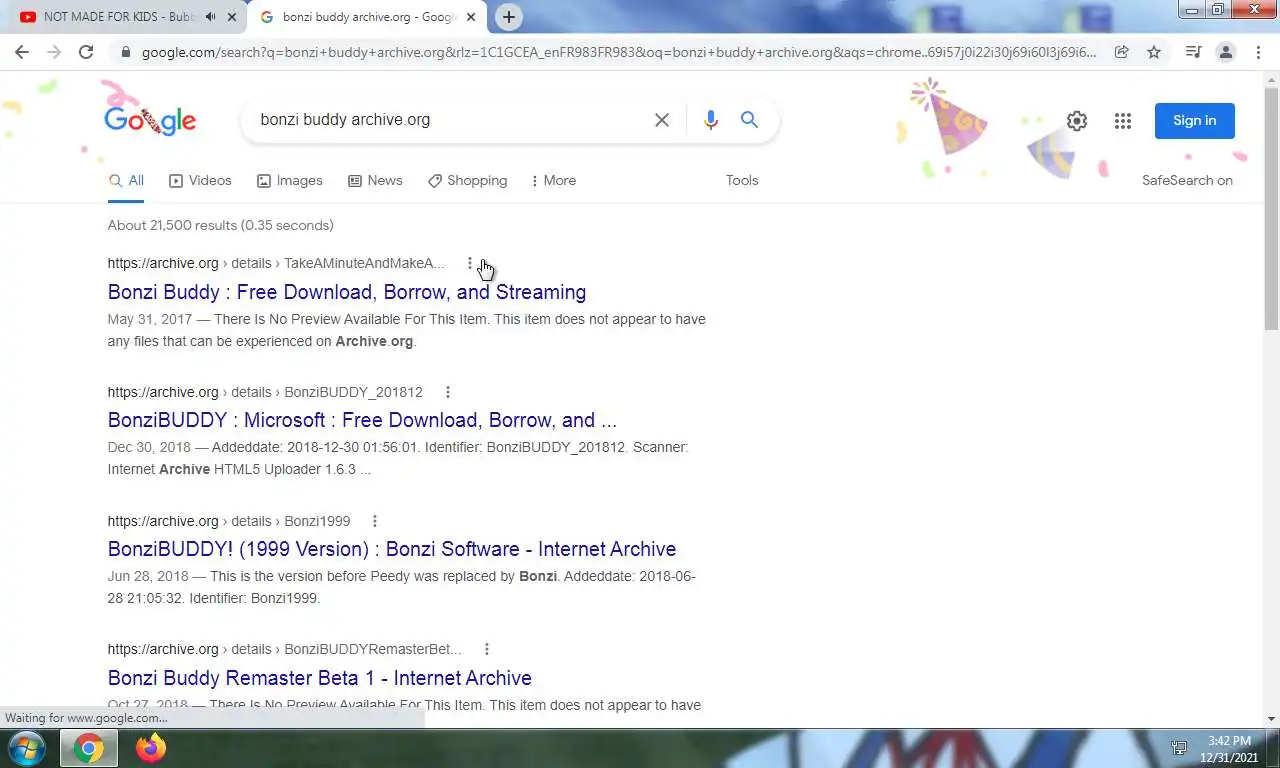The width and height of the screenshot is (1280, 768).
Task: Open options for BonziBUDDY_201812 result
Action: 447,392
